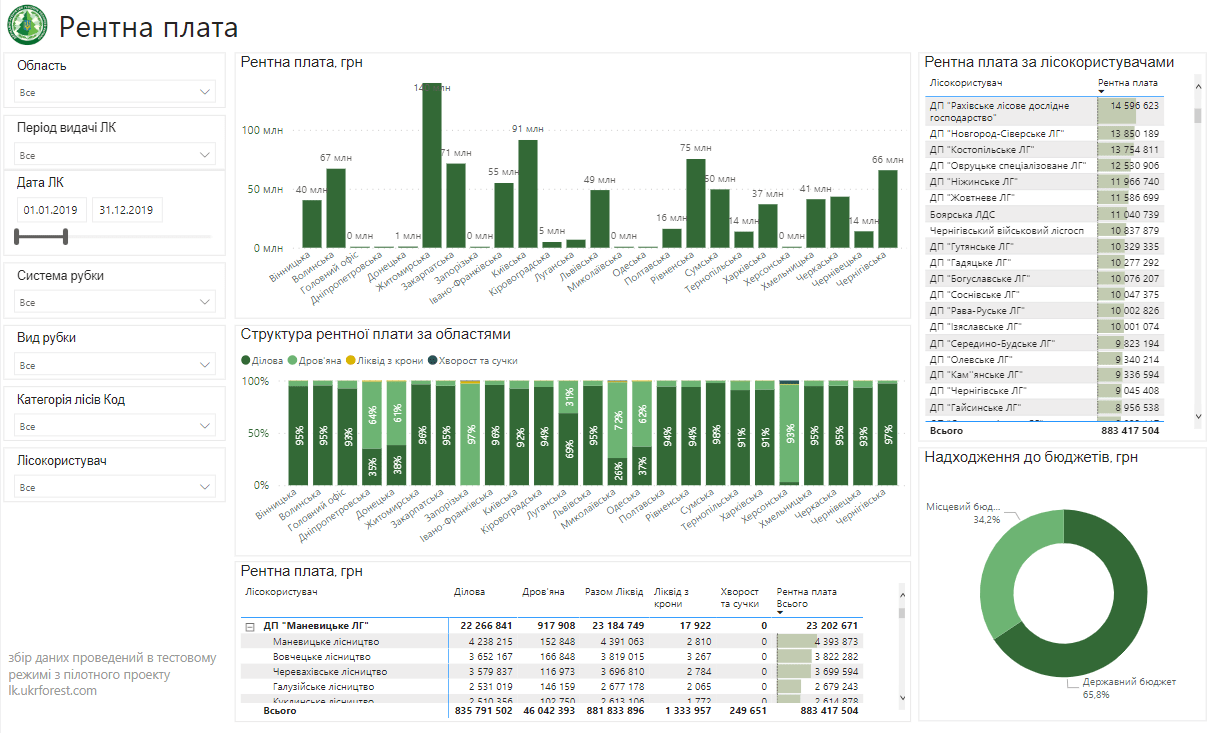The height and width of the screenshot is (733, 1213).
Task: Select the Маневицьке лісництво table row
Action: coord(325,642)
